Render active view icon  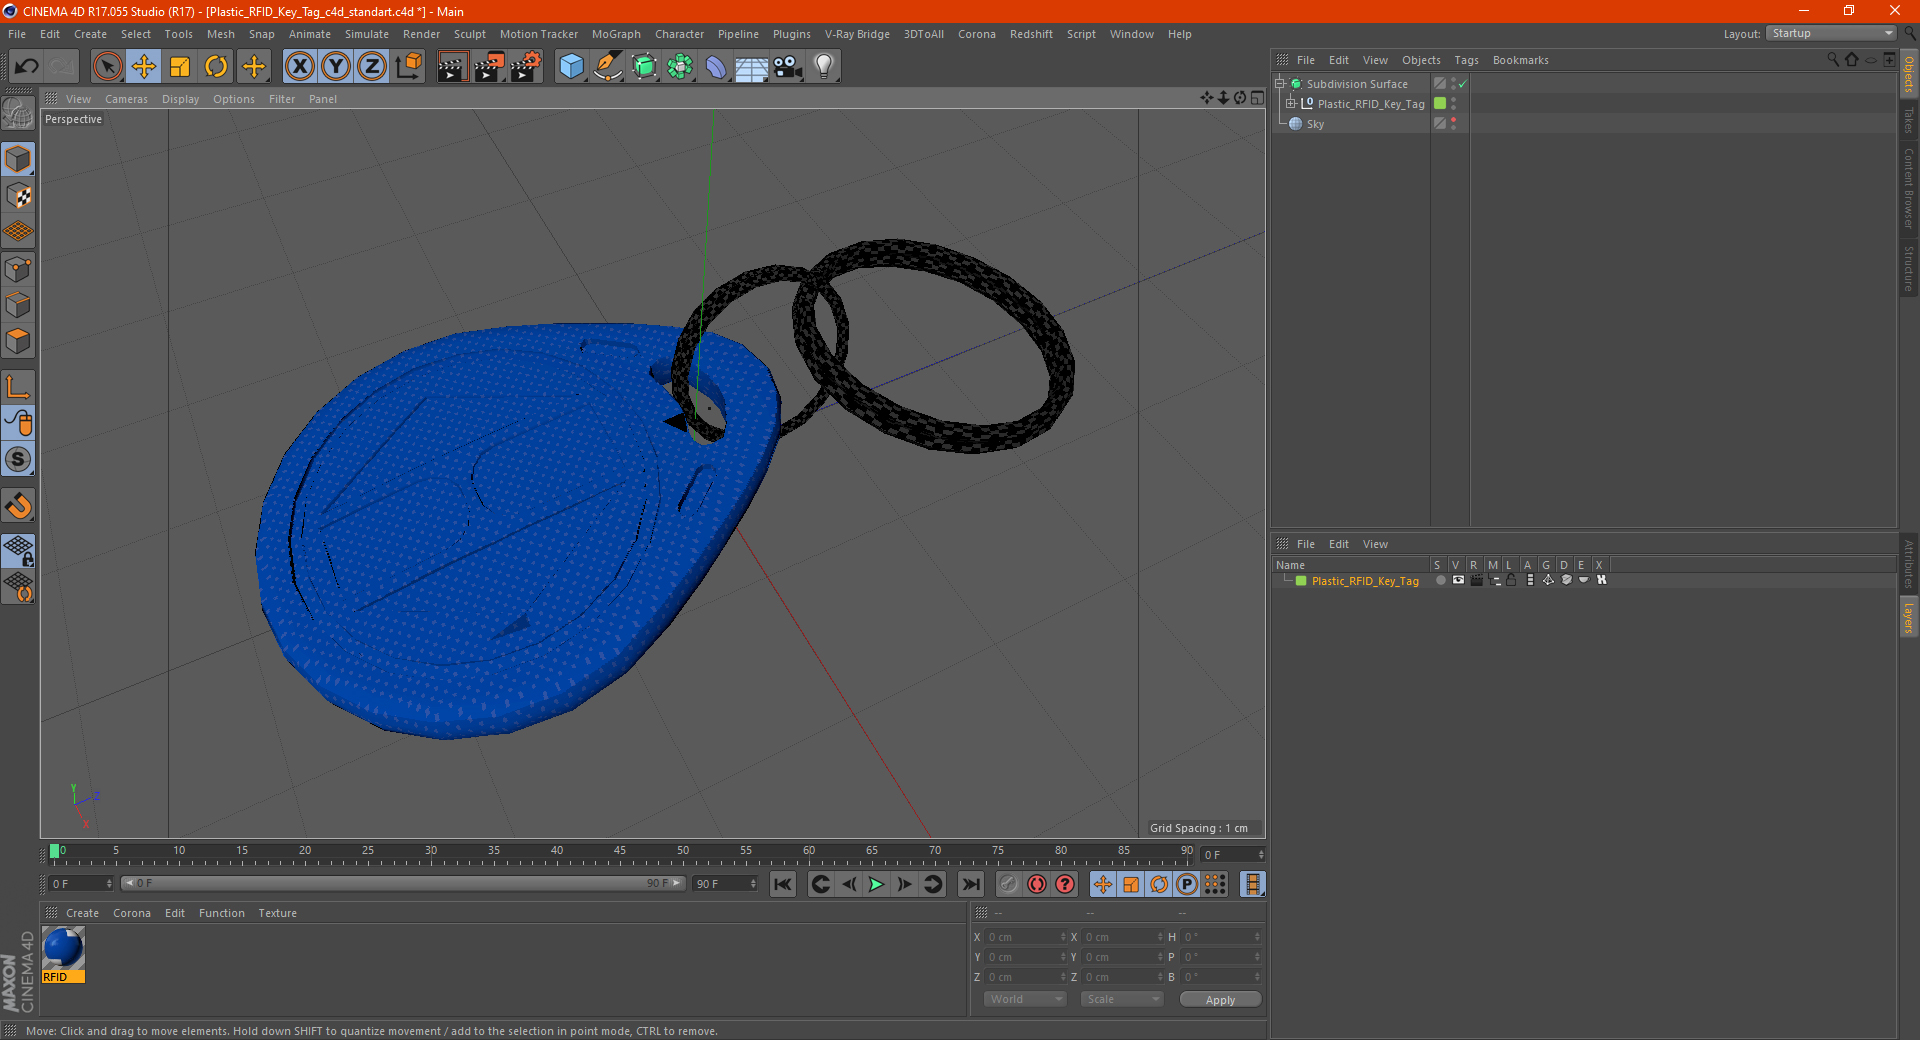(452, 67)
